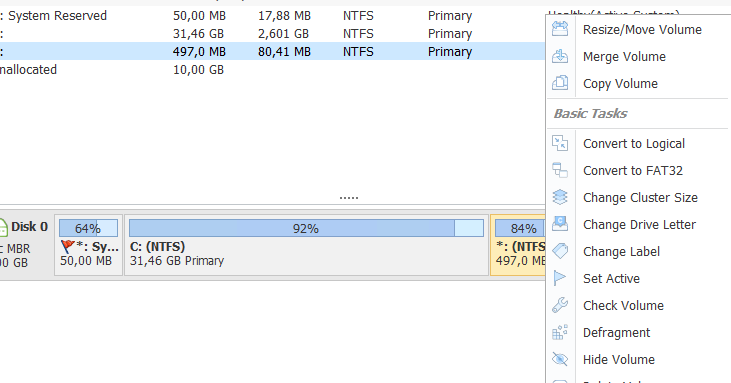Click the Copy Volume icon
This screenshot has height=383, width=731.
560,83
